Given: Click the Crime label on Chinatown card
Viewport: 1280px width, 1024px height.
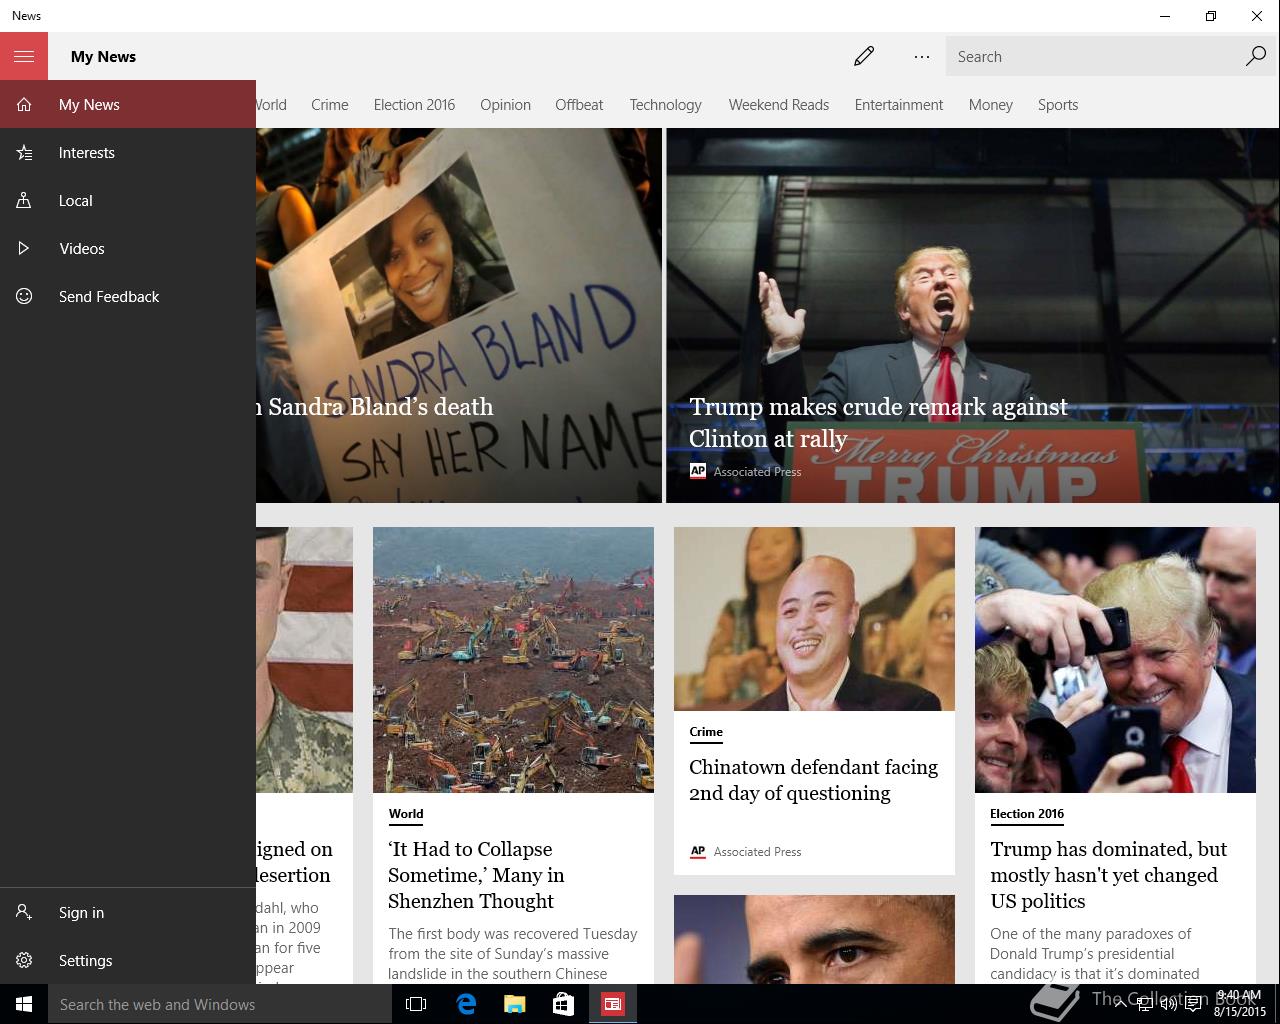Looking at the screenshot, I should [706, 731].
